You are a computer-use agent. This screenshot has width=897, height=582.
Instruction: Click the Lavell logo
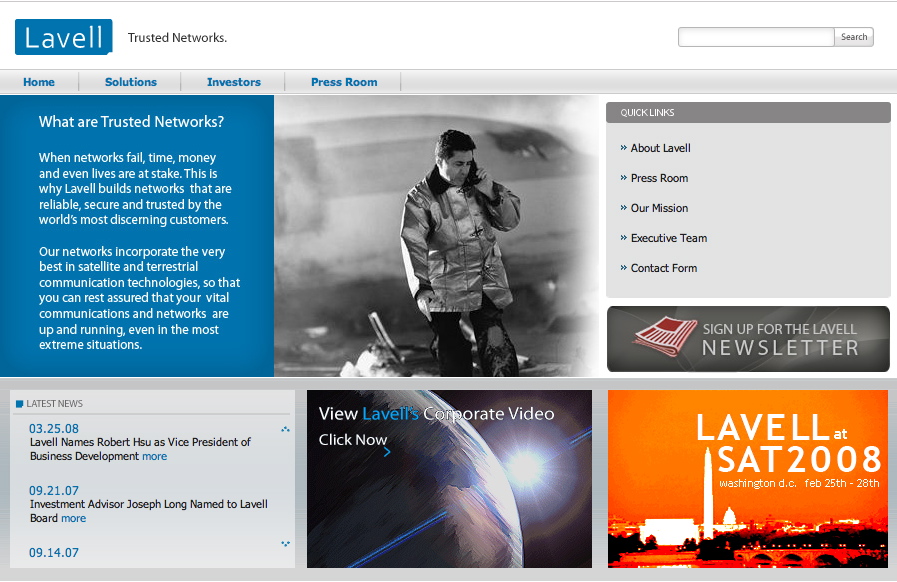pyautogui.click(x=63, y=36)
